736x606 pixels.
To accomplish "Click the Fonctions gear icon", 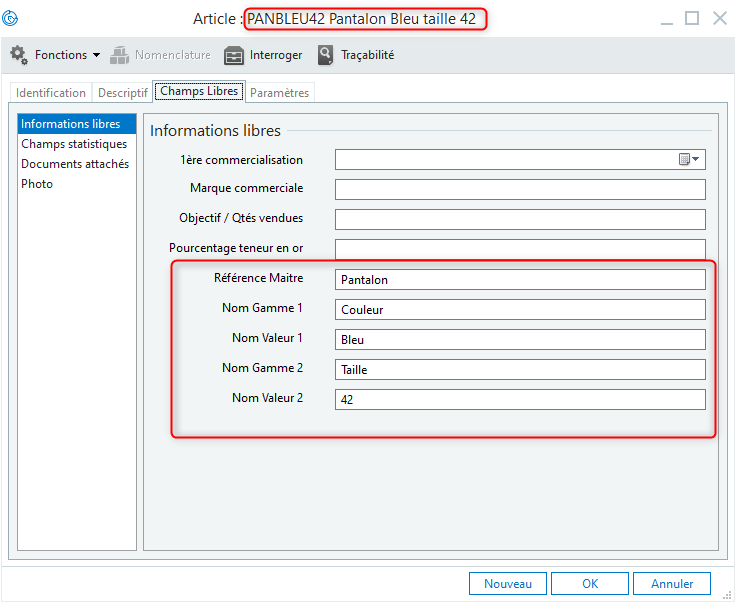I will point(19,55).
